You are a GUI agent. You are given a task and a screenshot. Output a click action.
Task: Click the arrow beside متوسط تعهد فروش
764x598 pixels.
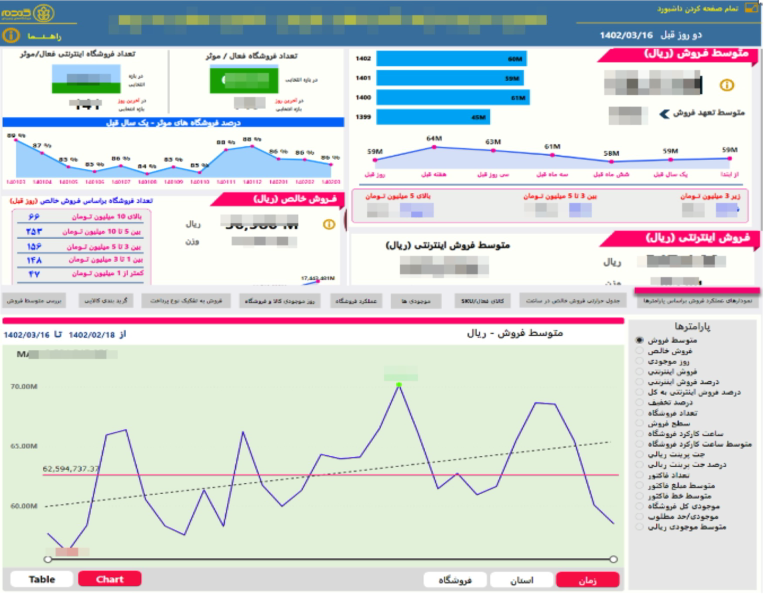[664, 114]
